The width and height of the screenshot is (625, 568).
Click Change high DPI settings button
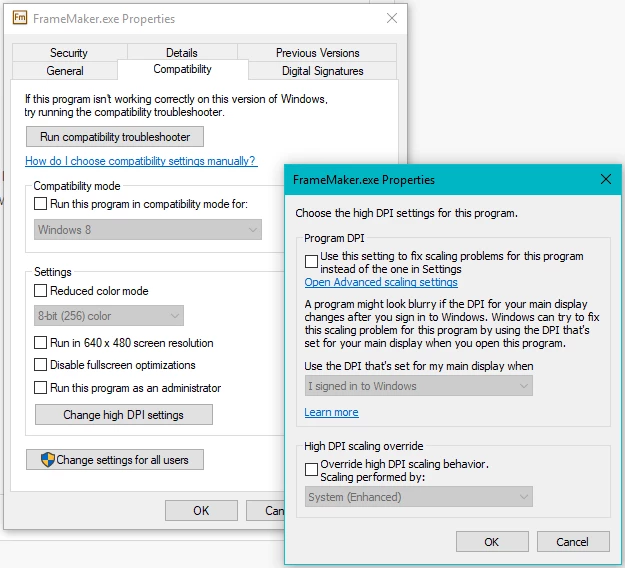coord(124,415)
